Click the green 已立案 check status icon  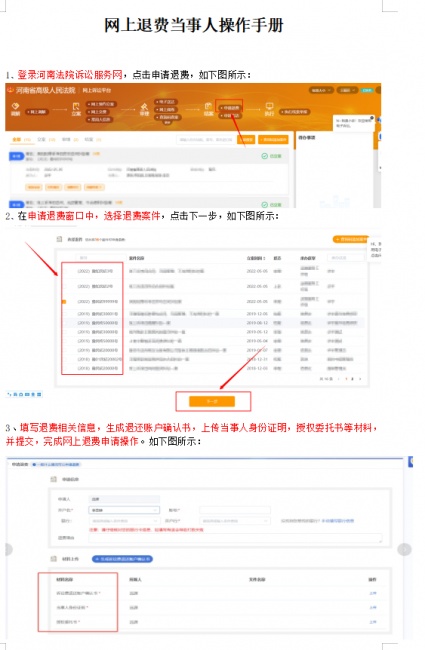264,156
